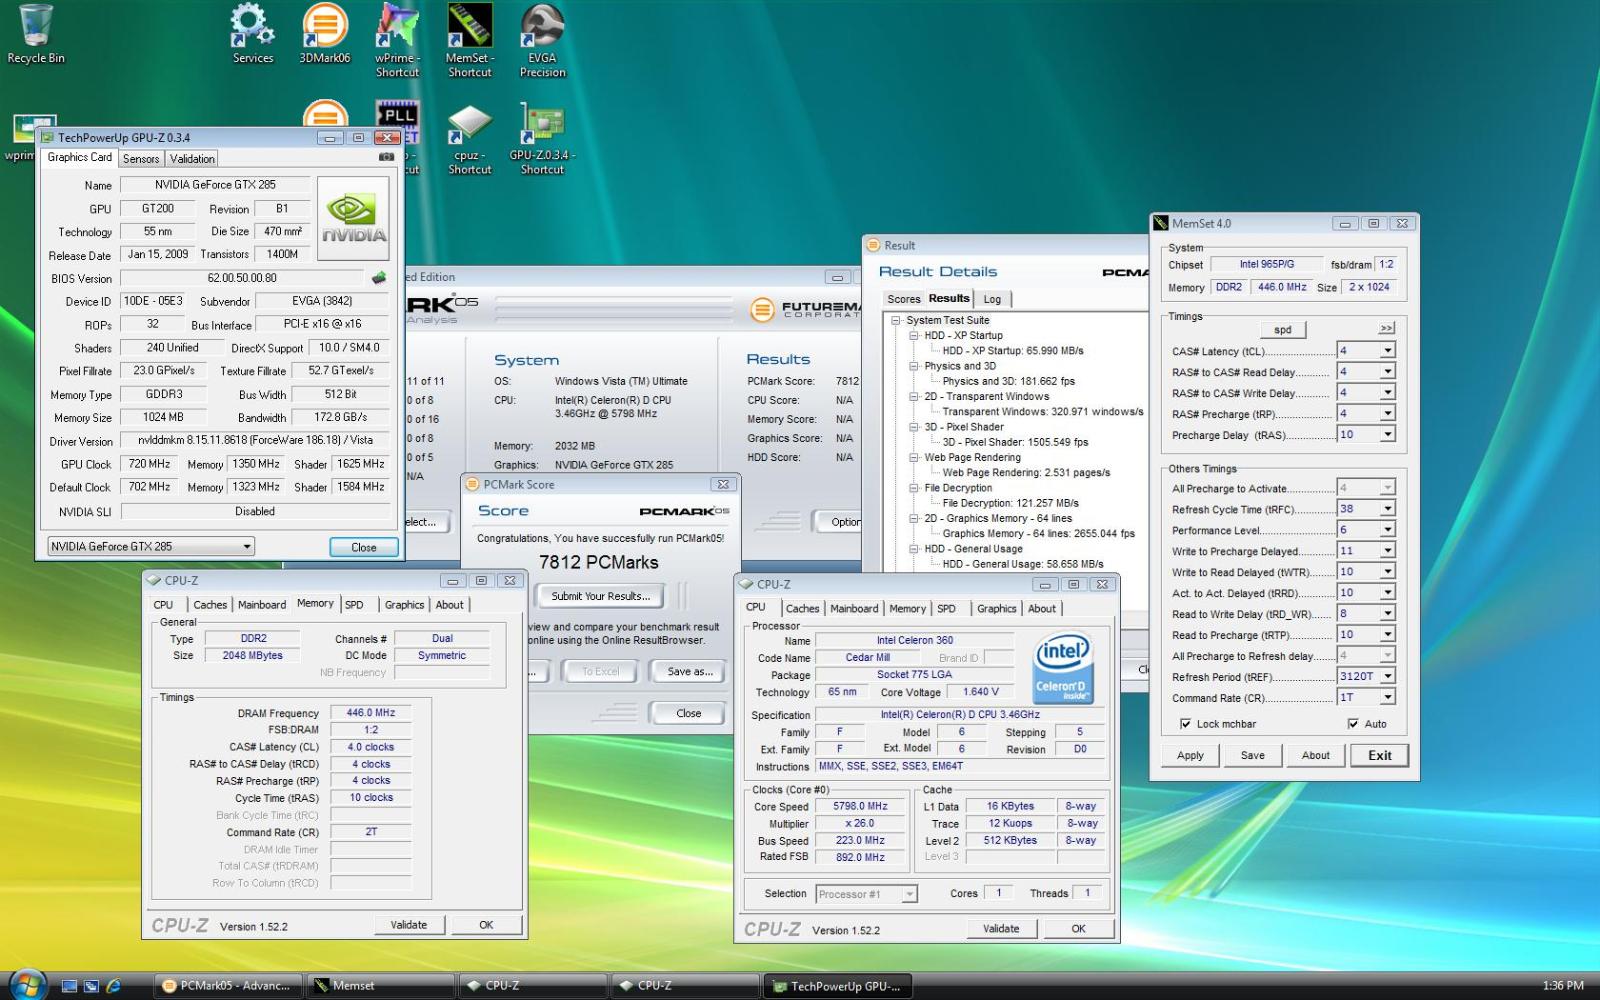Open the Performance Level dropdown in MemSet
This screenshot has width=1600, height=1000.
[x=1387, y=530]
